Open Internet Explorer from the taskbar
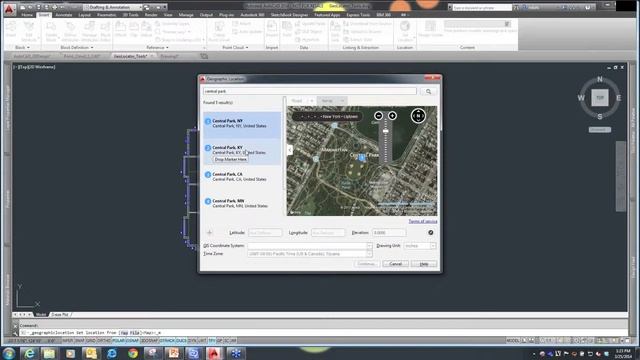640x360 pixels. 29,353
